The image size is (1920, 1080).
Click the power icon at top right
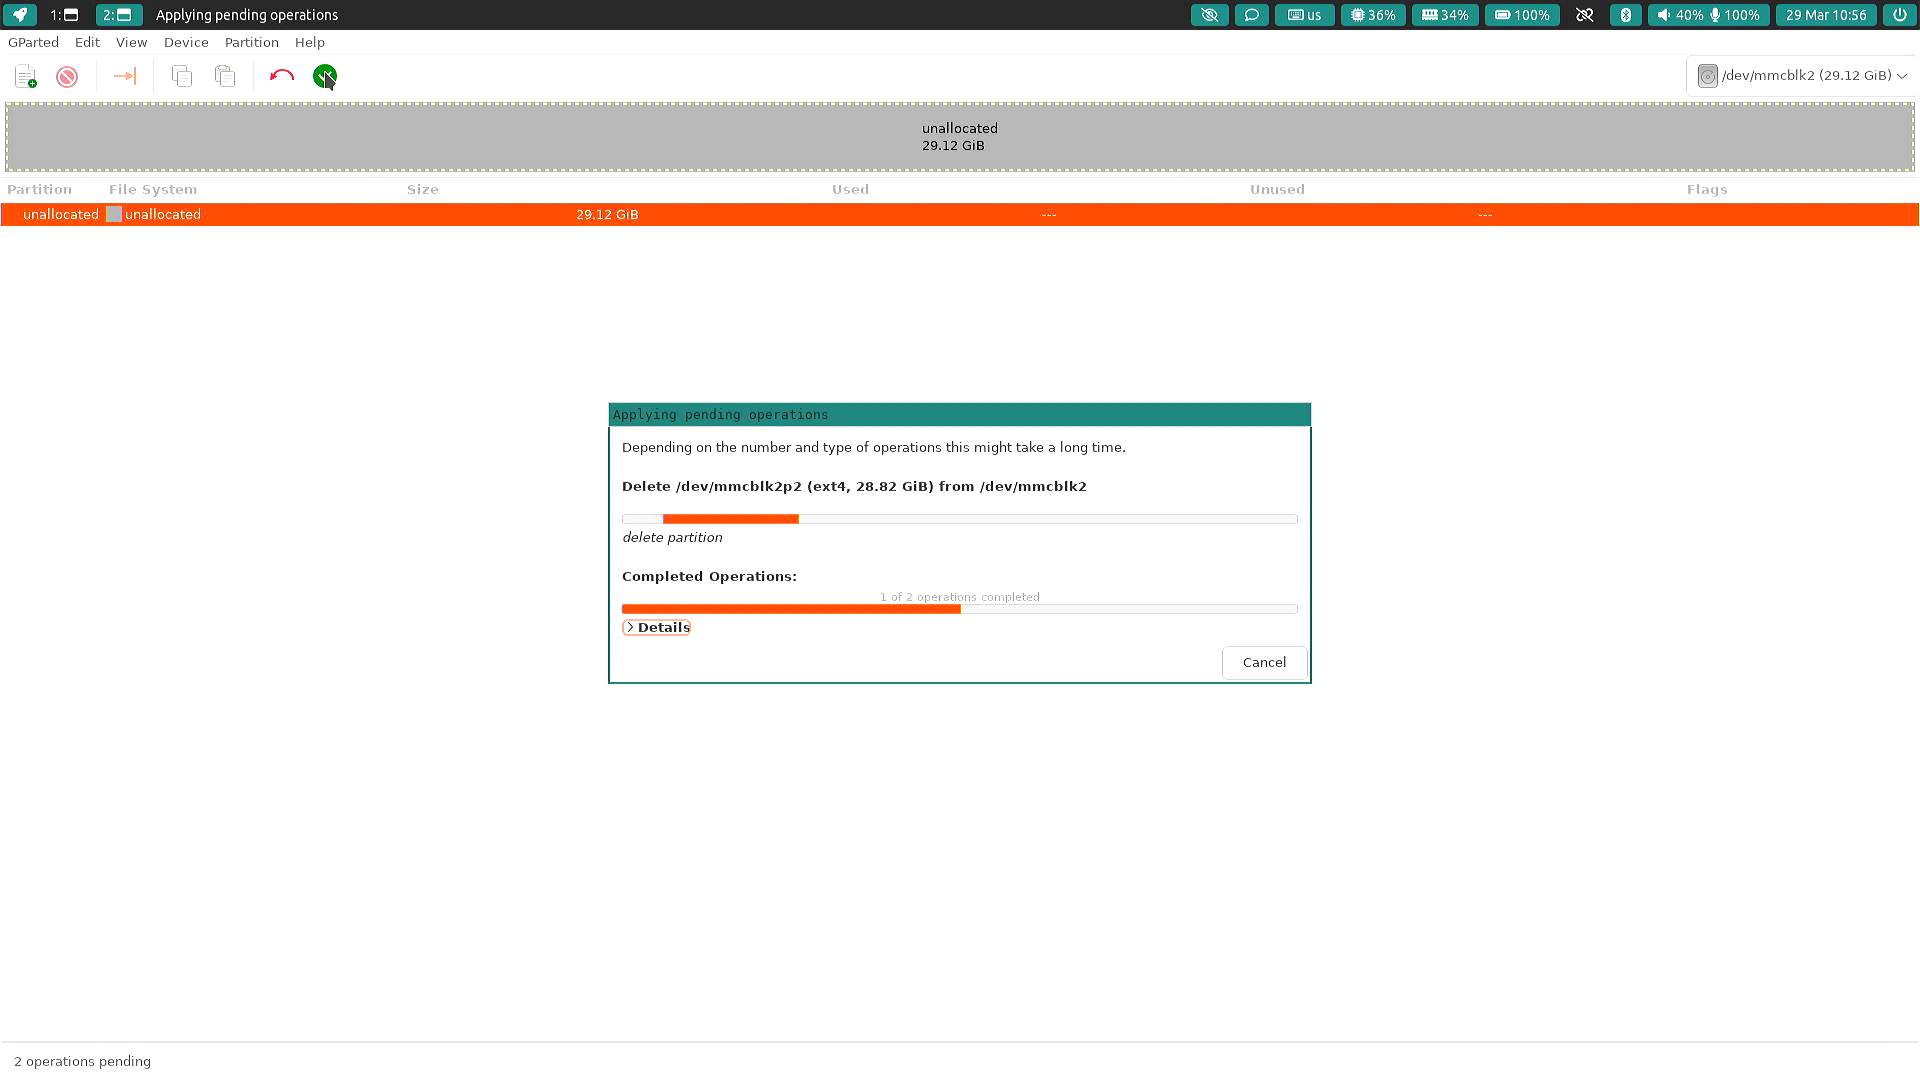click(1899, 15)
